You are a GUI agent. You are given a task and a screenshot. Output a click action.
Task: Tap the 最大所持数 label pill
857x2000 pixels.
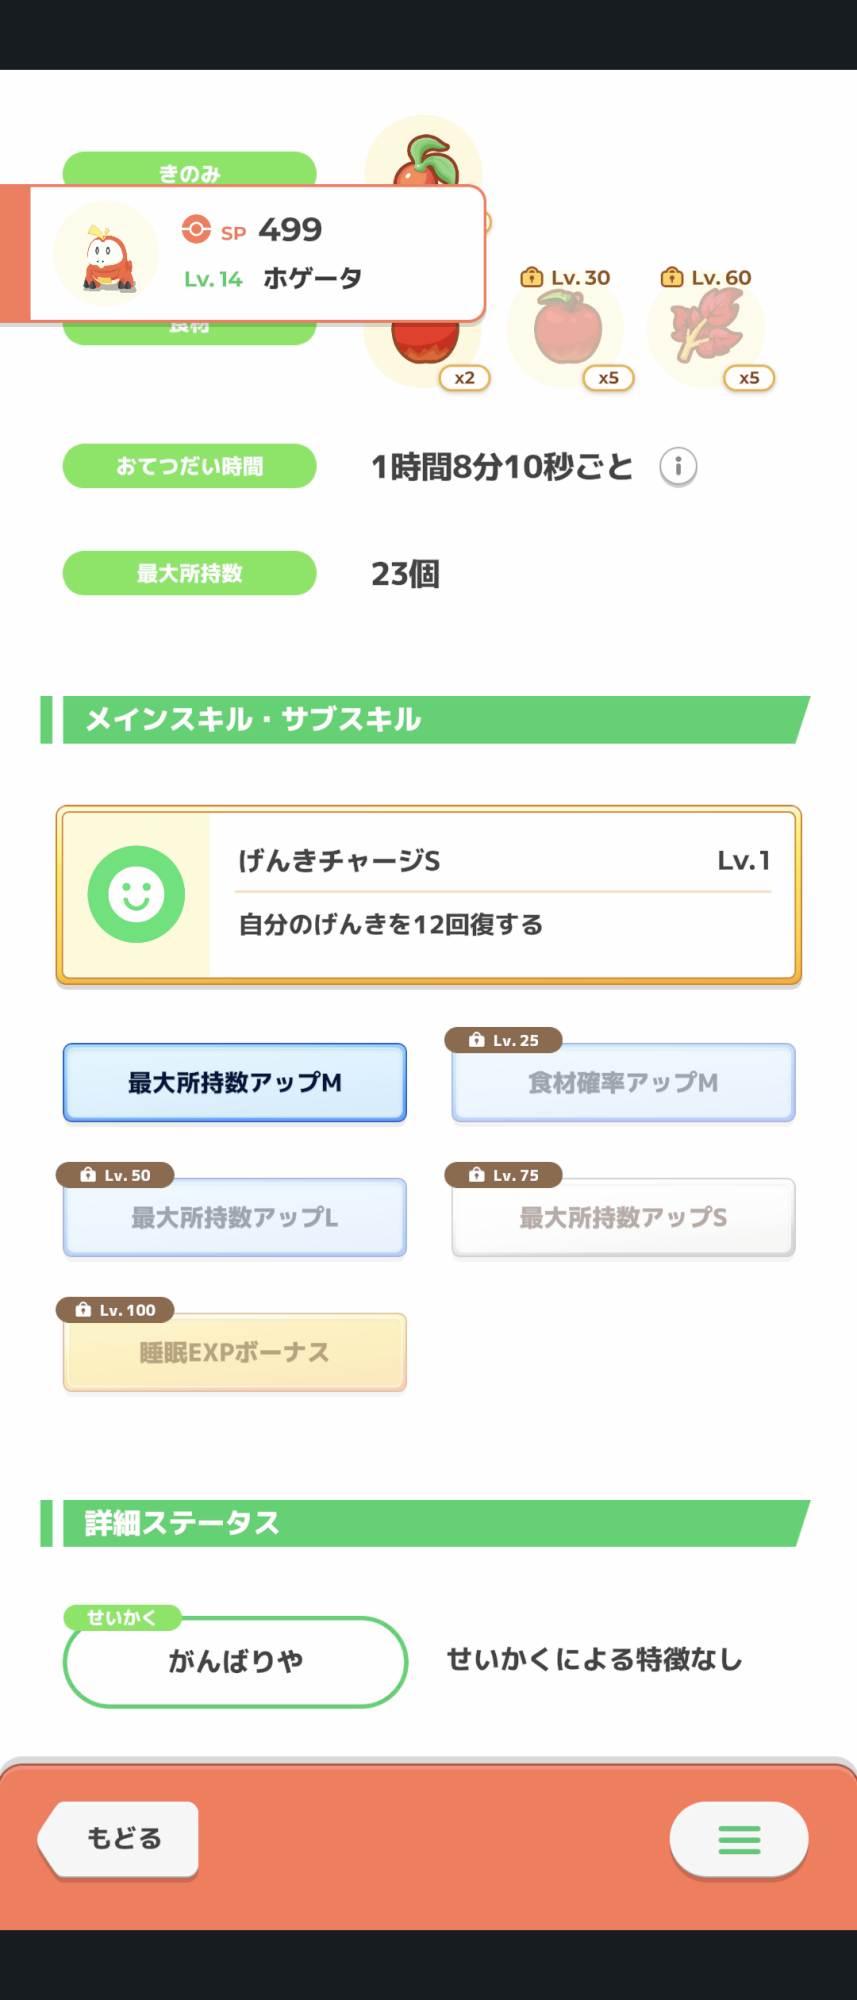[190, 574]
